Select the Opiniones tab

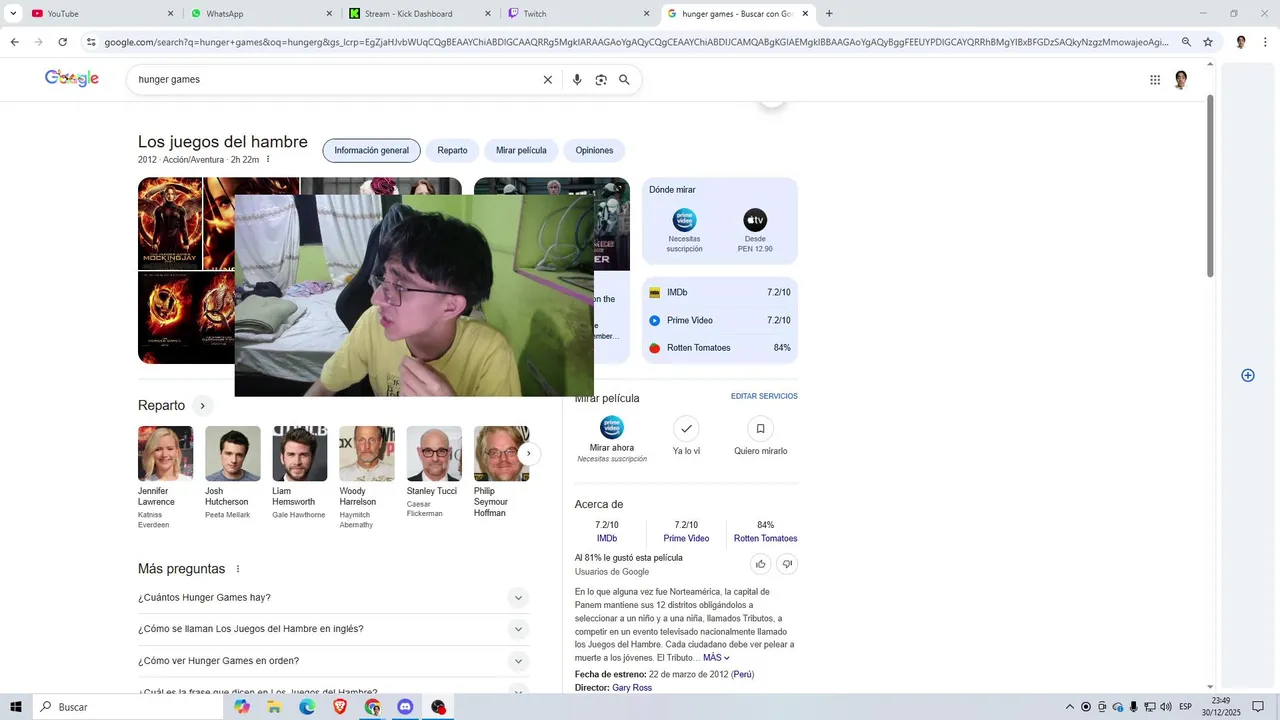594,151
